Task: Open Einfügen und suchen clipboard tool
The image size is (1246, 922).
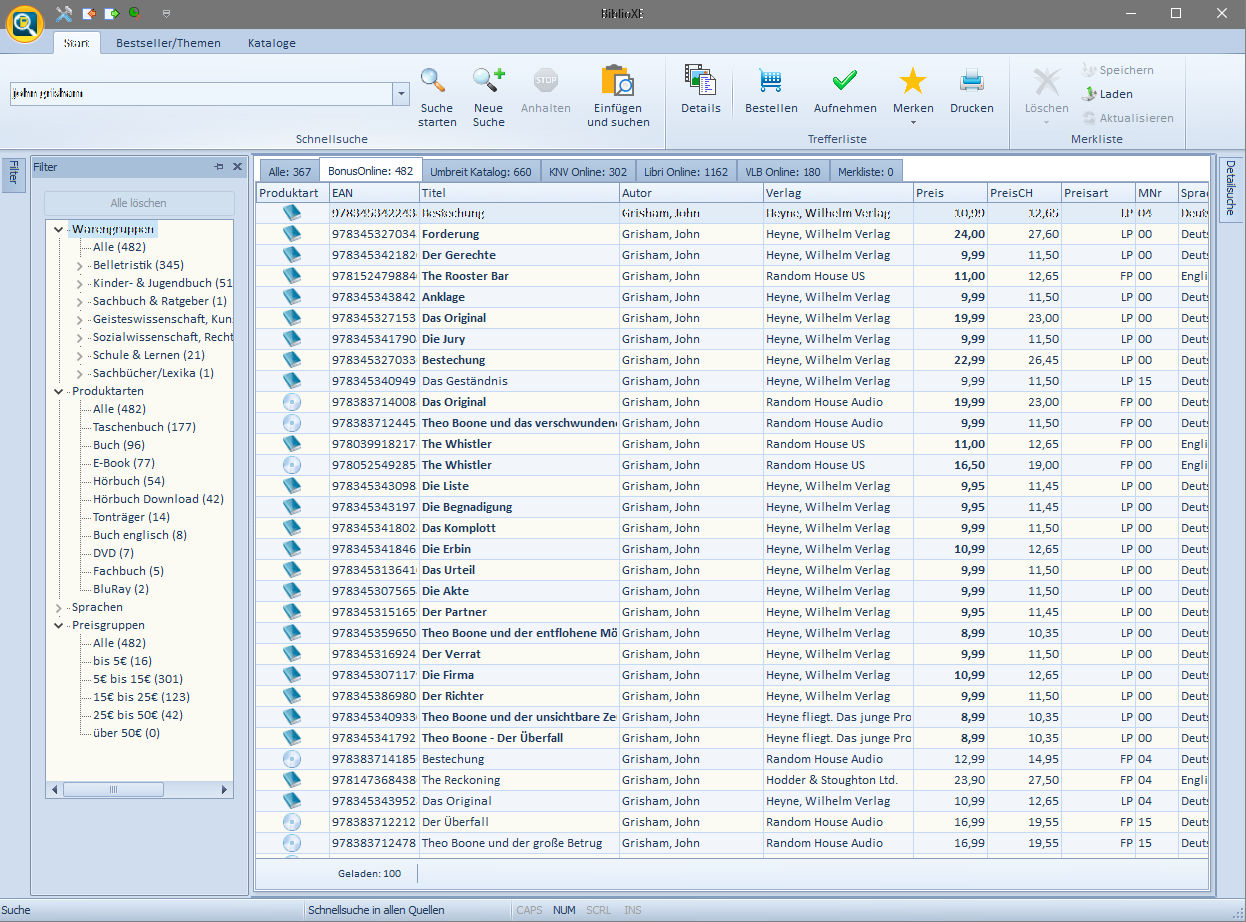Action: 618,81
